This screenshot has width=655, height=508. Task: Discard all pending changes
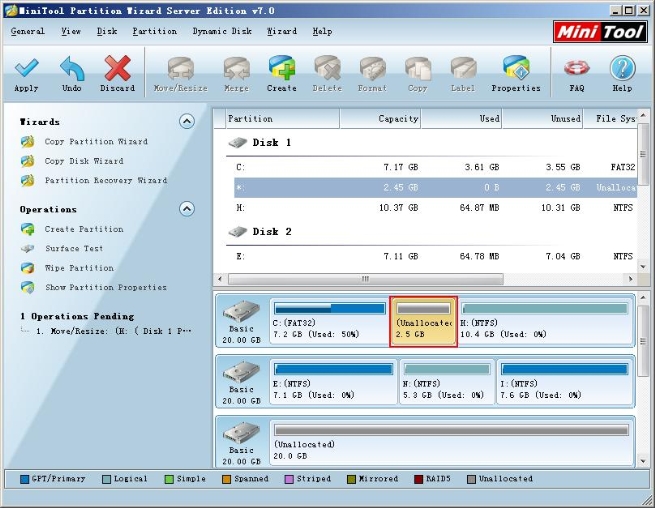click(117, 74)
